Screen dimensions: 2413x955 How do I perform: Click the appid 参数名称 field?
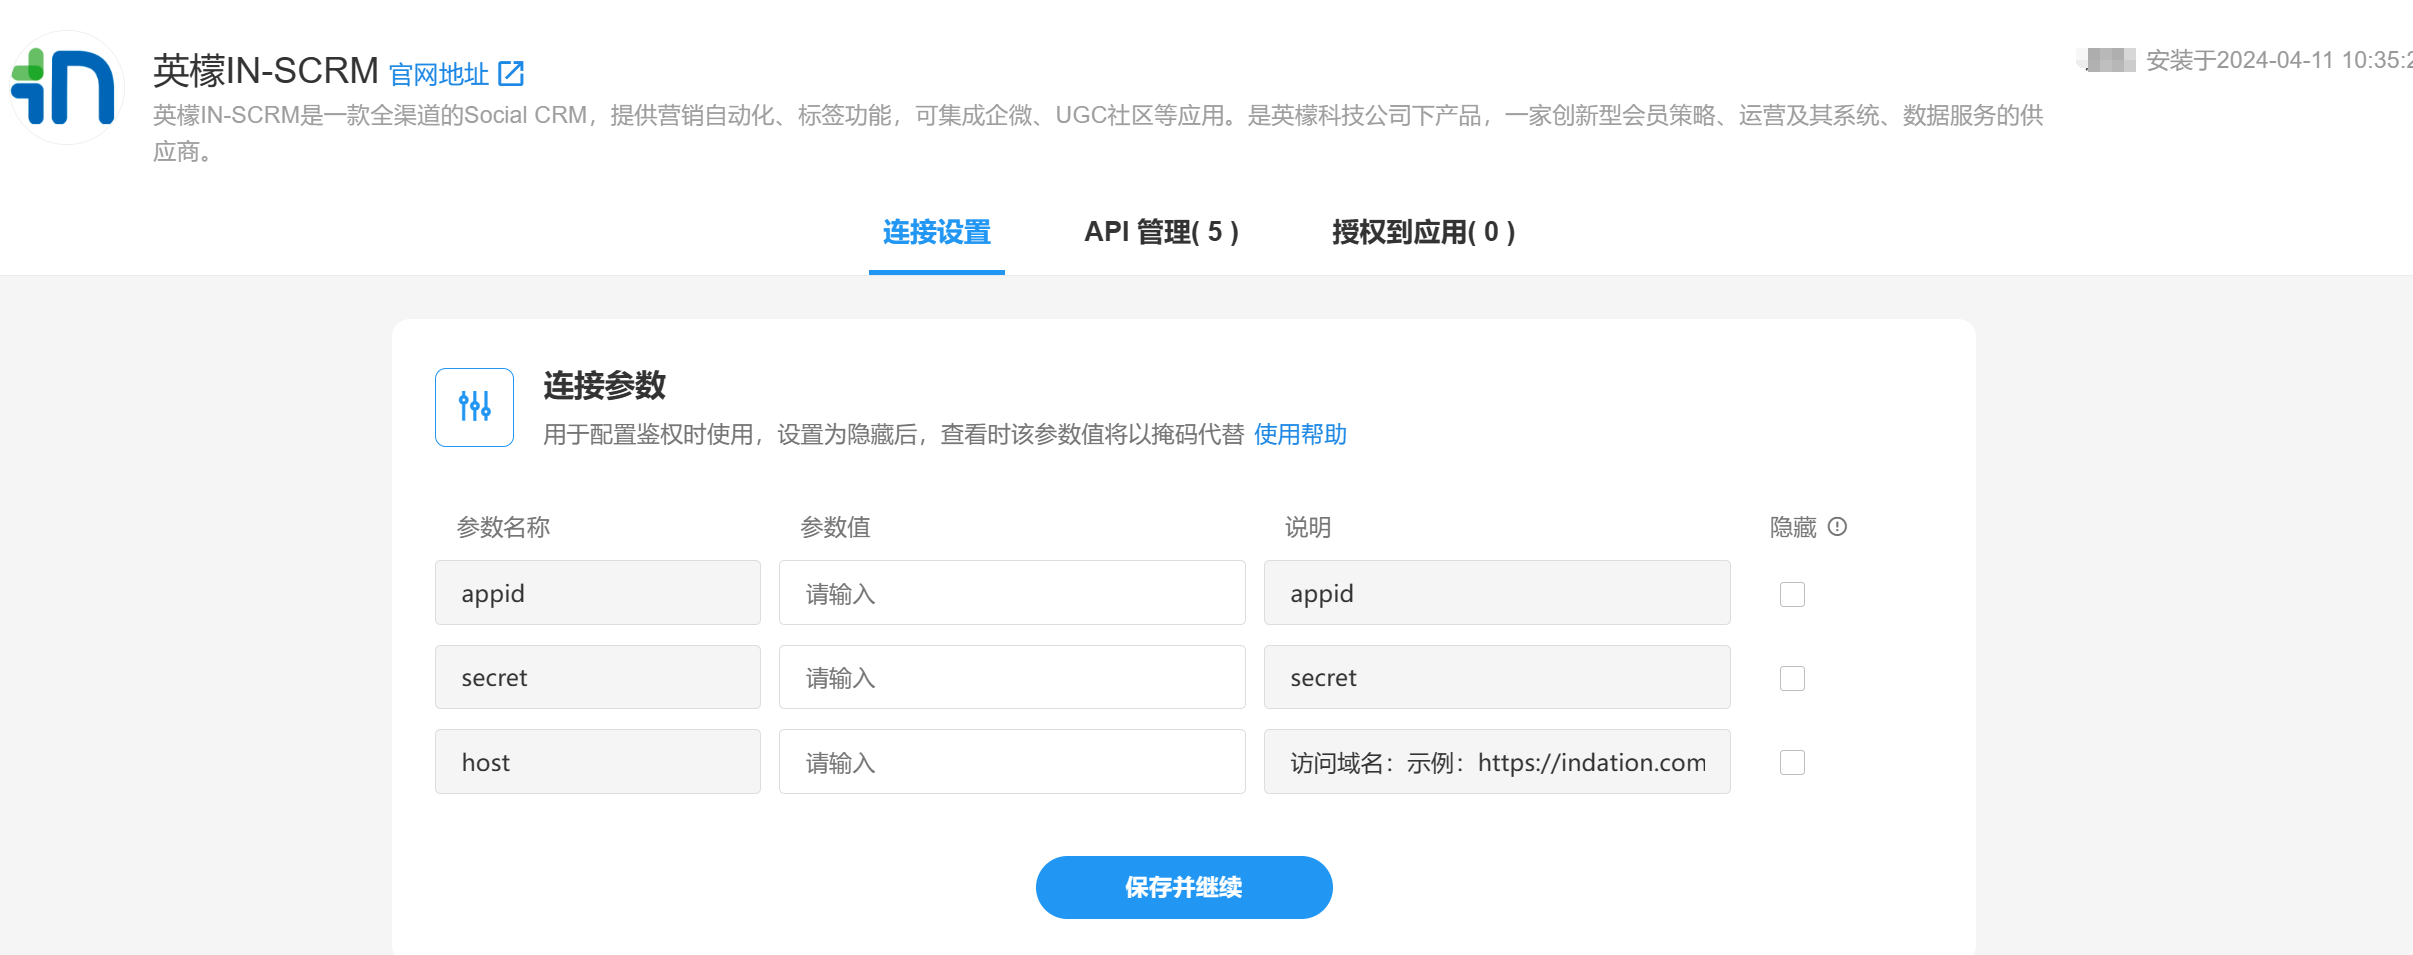coord(598,593)
